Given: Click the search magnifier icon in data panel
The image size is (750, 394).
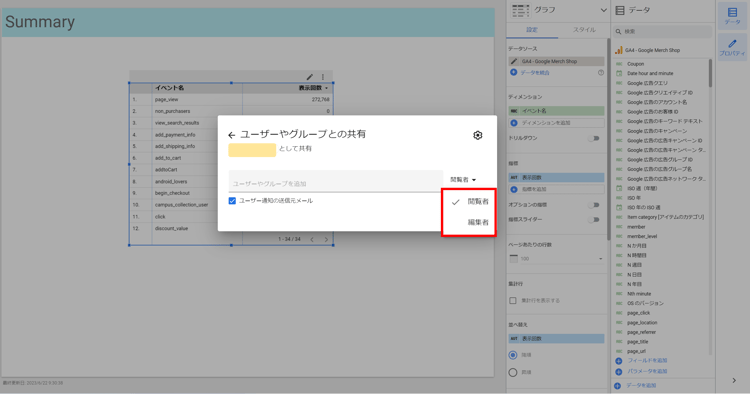Looking at the screenshot, I should point(618,32).
